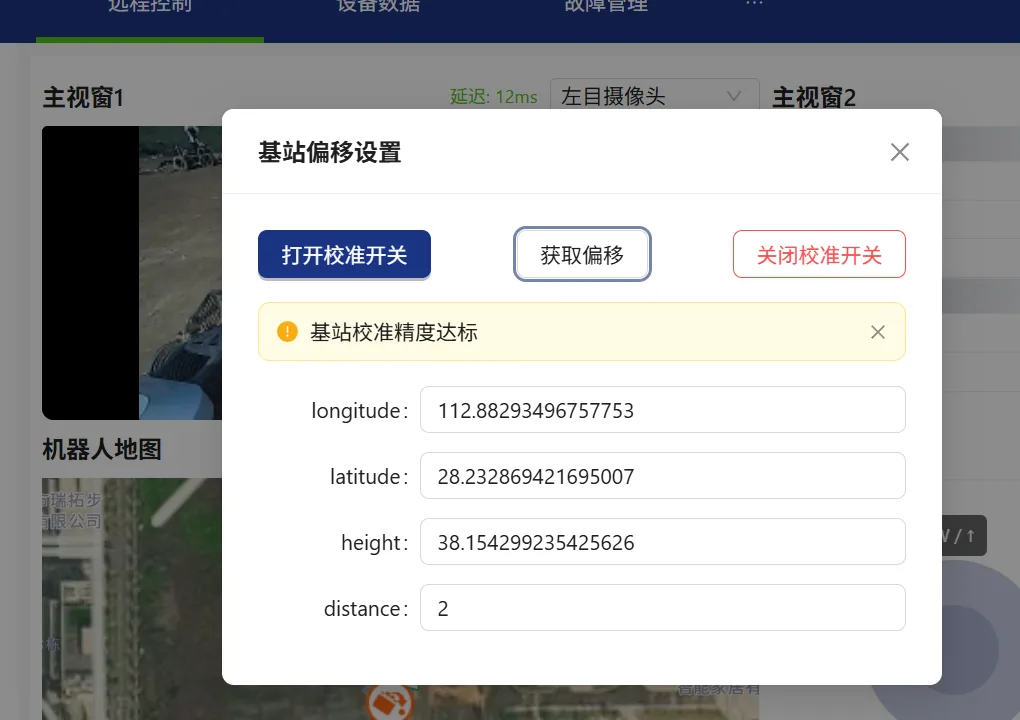Click the orange warning icon in alert
The width and height of the screenshot is (1020, 720).
click(287, 332)
